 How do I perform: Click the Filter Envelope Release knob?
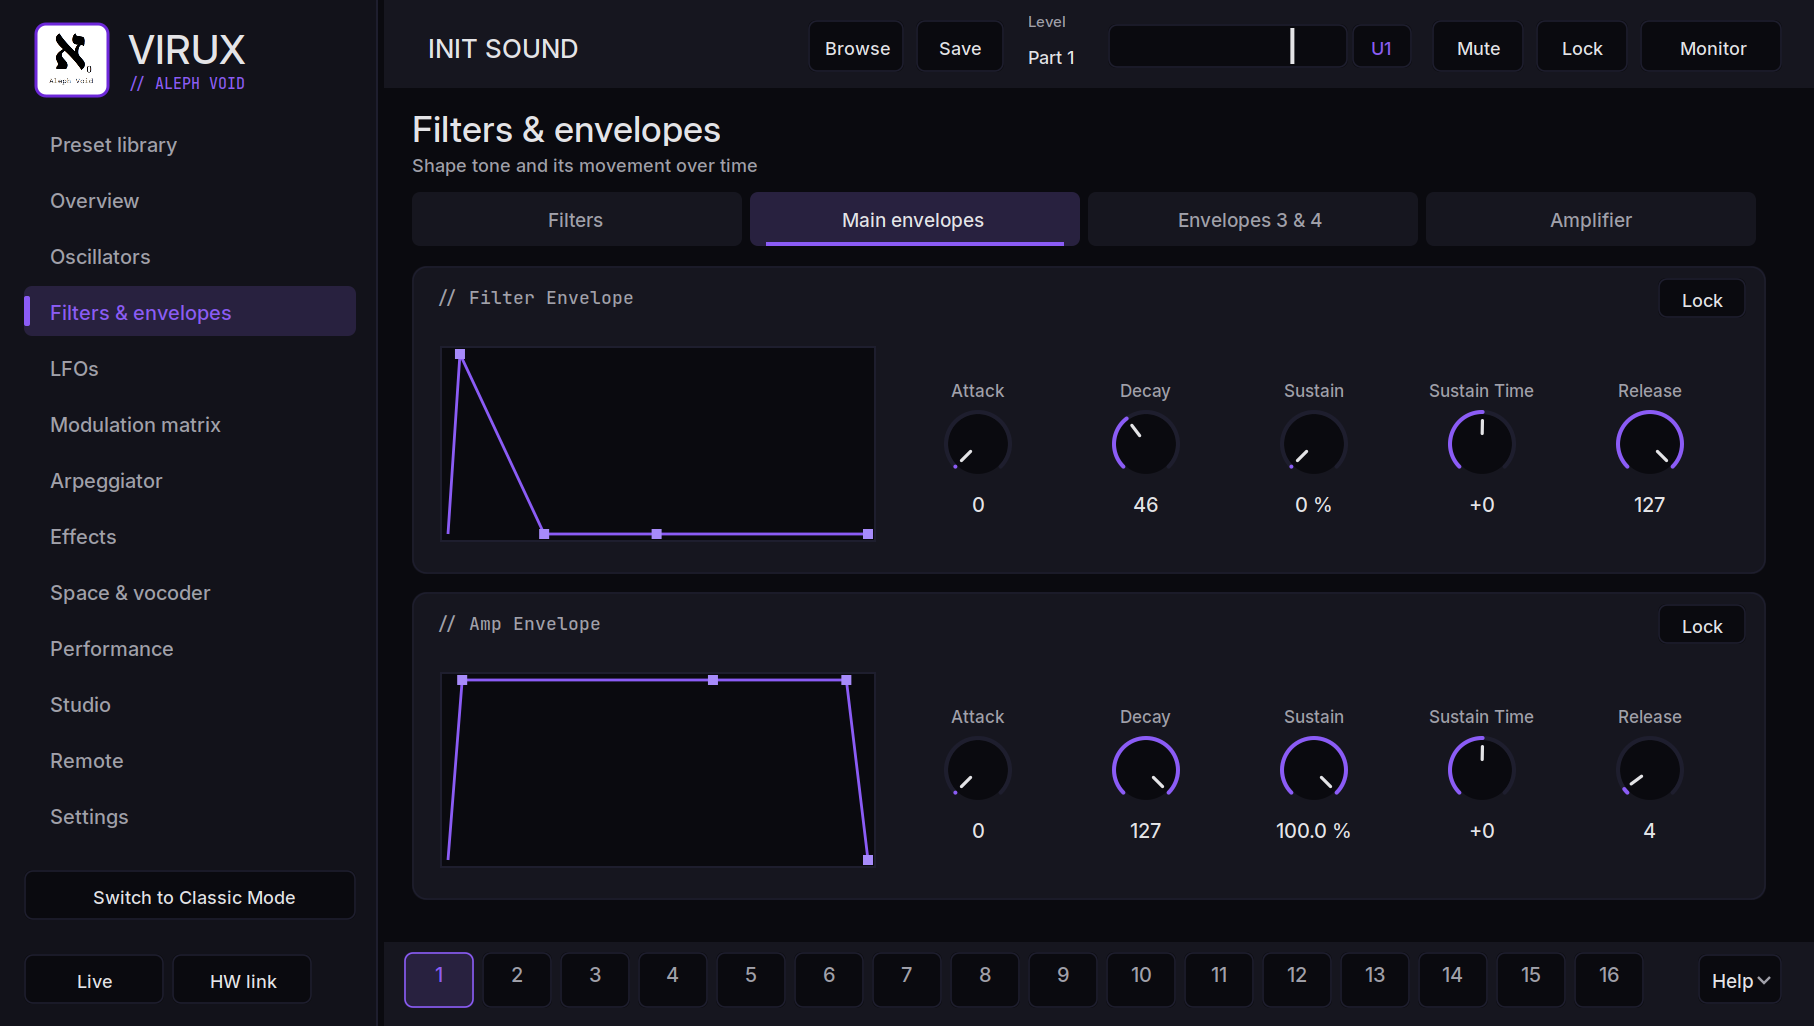click(1650, 444)
